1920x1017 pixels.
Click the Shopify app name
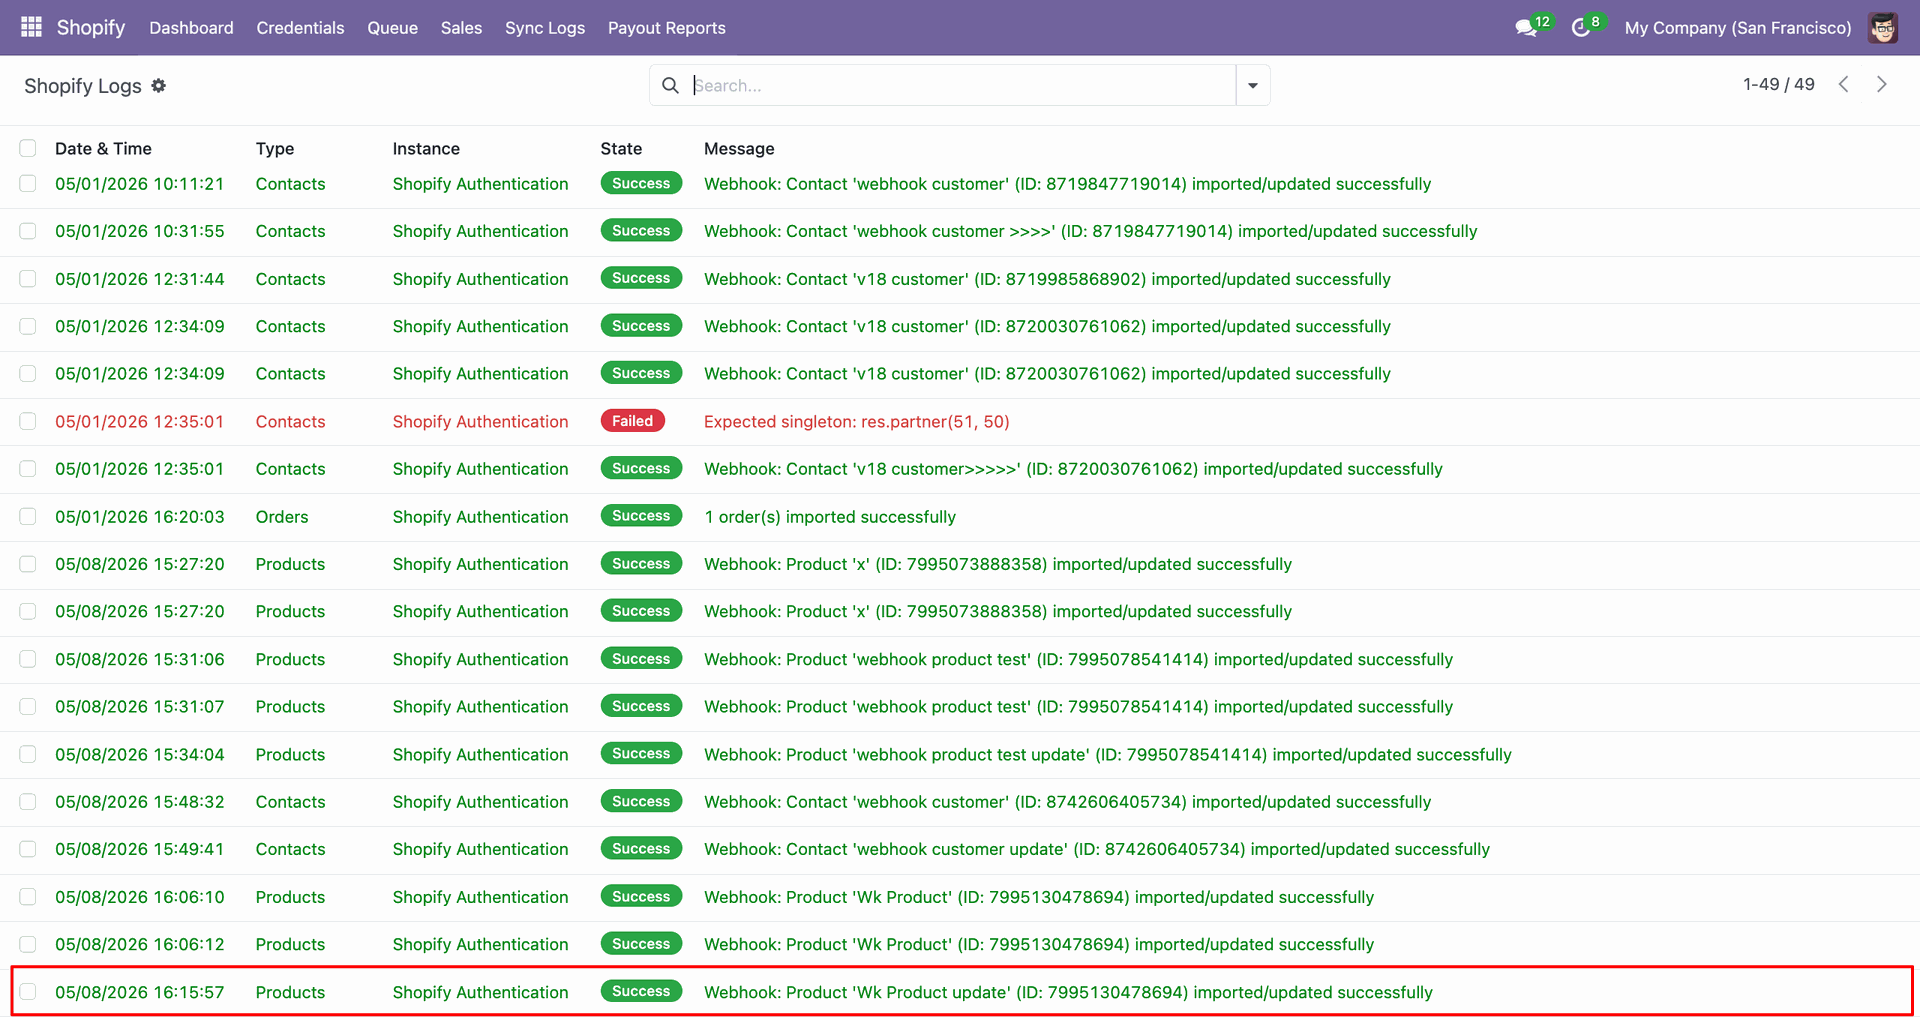pyautogui.click(x=91, y=28)
